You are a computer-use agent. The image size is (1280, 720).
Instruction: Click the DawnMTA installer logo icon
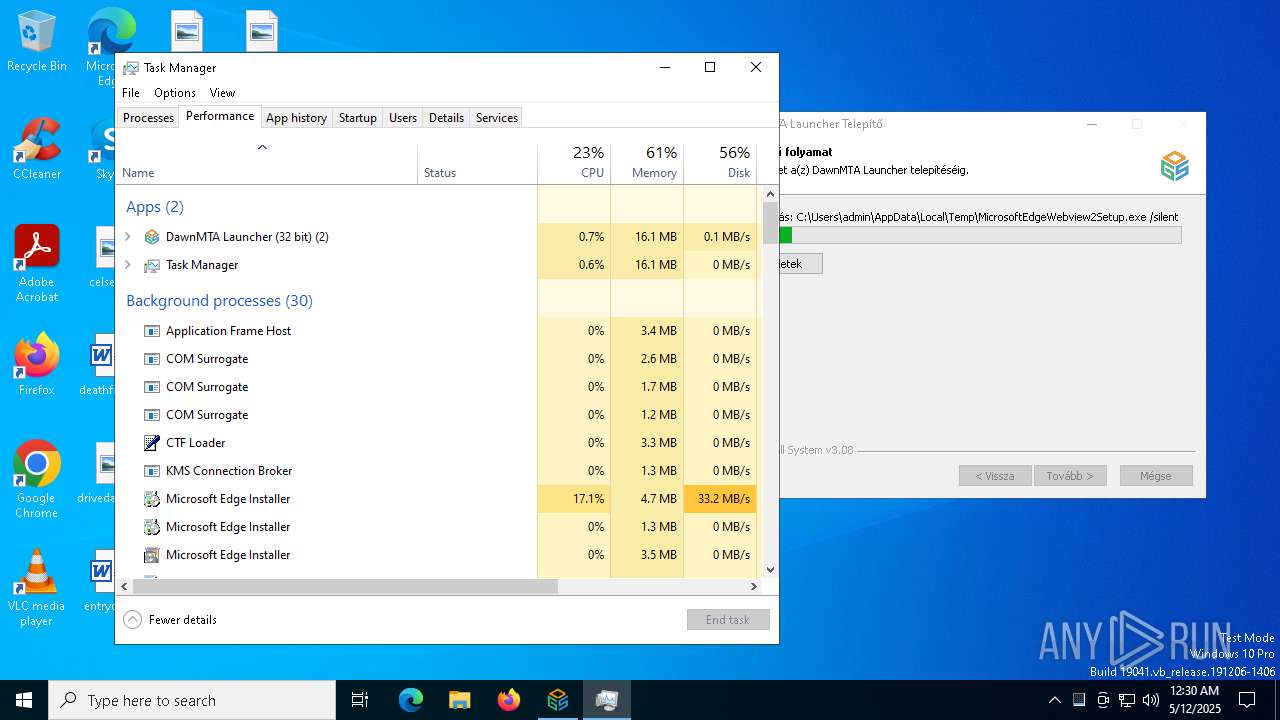pyautogui.click(x=1174, y=166)
